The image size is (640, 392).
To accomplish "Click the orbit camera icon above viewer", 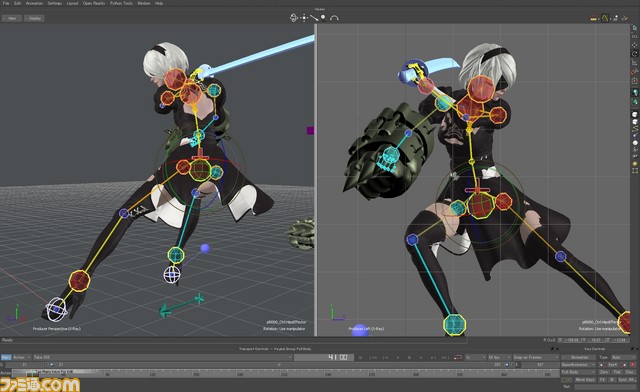I will (293, 18).
